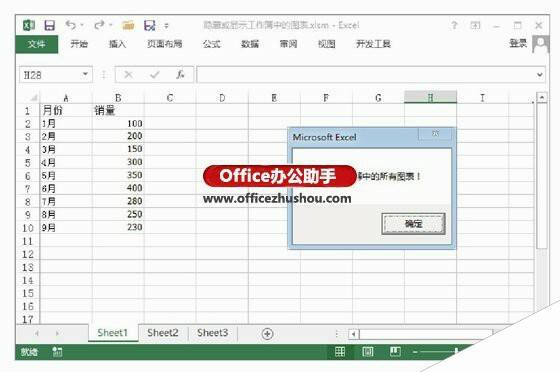Viewport: 560px width, 372px height.
Task: Click 确定 button in Microsoft Excel dialog
Action: (413, 224)
